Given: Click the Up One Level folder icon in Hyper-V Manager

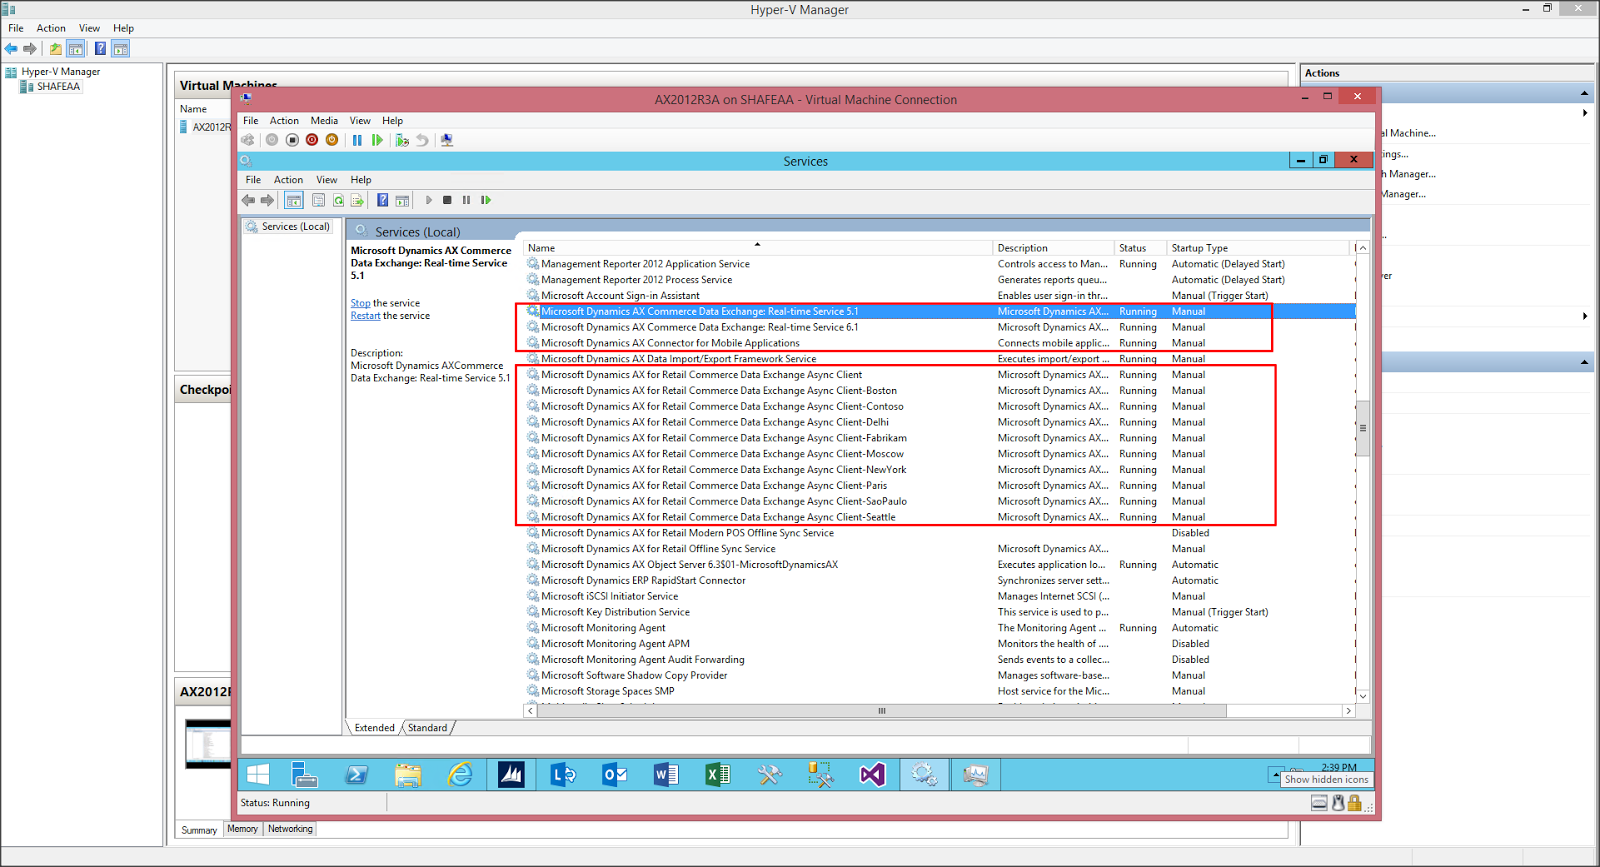Looking at the screenshot, I should (56, 49).
